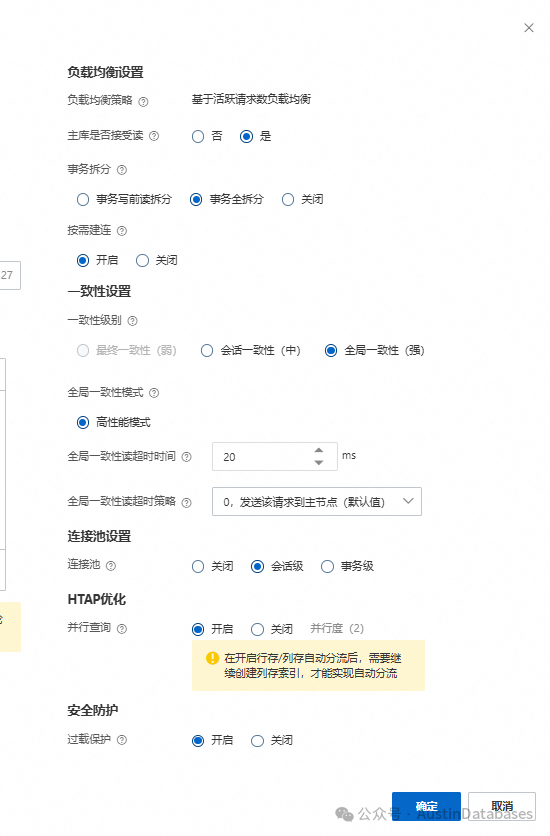This screenshot has height=836, width=550.
Task: Click help icon beside 过载保护
Action: 122,740
